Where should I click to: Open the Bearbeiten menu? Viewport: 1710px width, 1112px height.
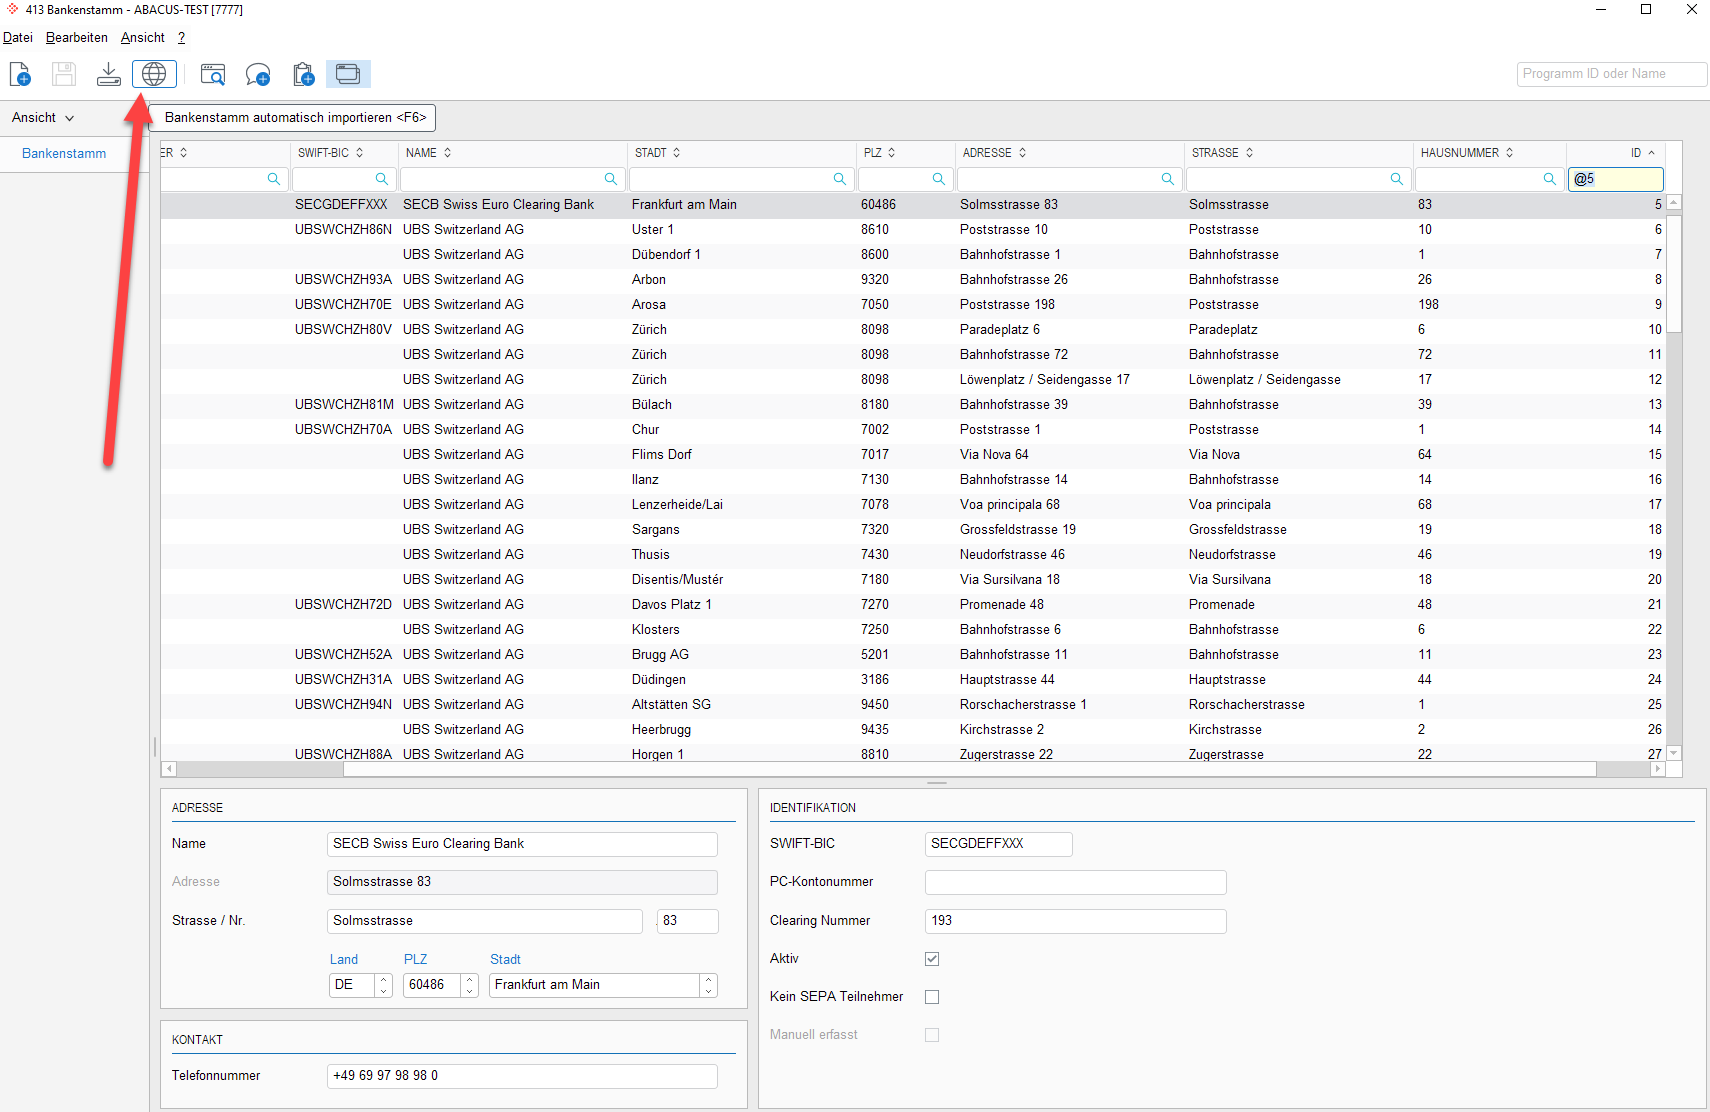tap(77, 38)
